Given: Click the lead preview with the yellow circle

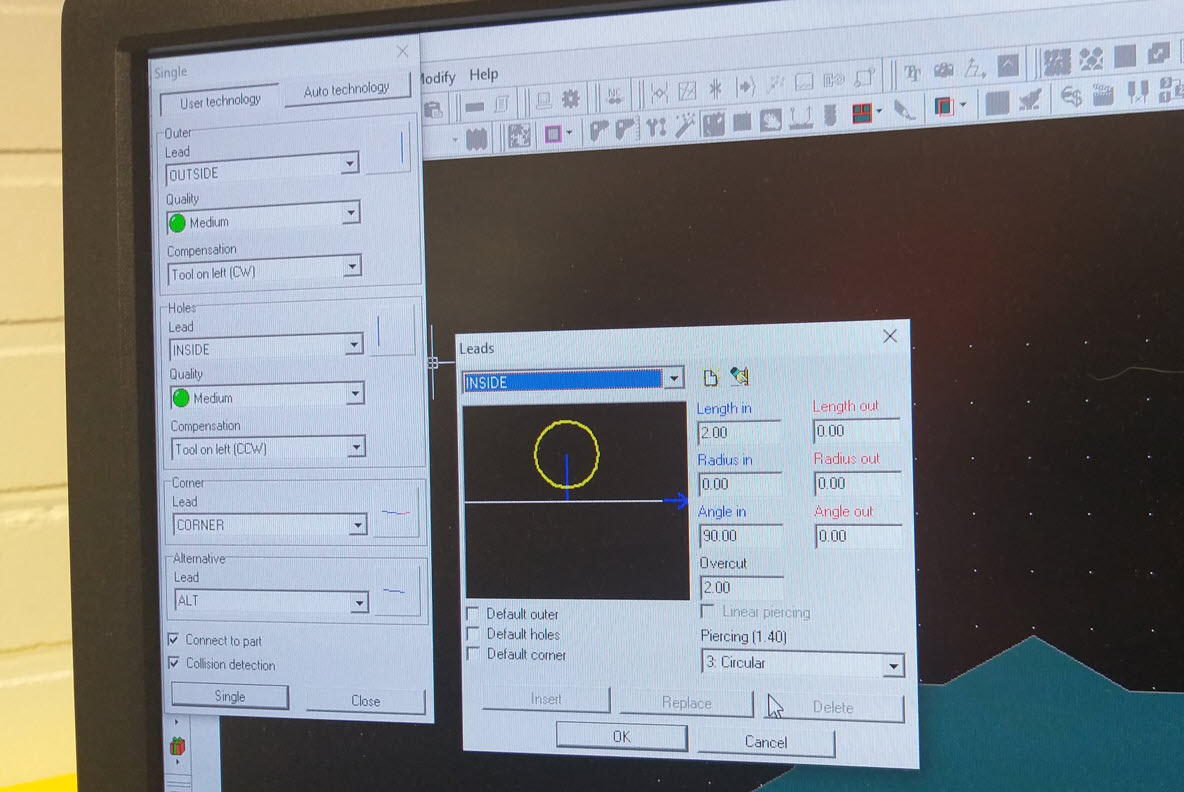Looking at the screenshot, I should pos(576,501).
